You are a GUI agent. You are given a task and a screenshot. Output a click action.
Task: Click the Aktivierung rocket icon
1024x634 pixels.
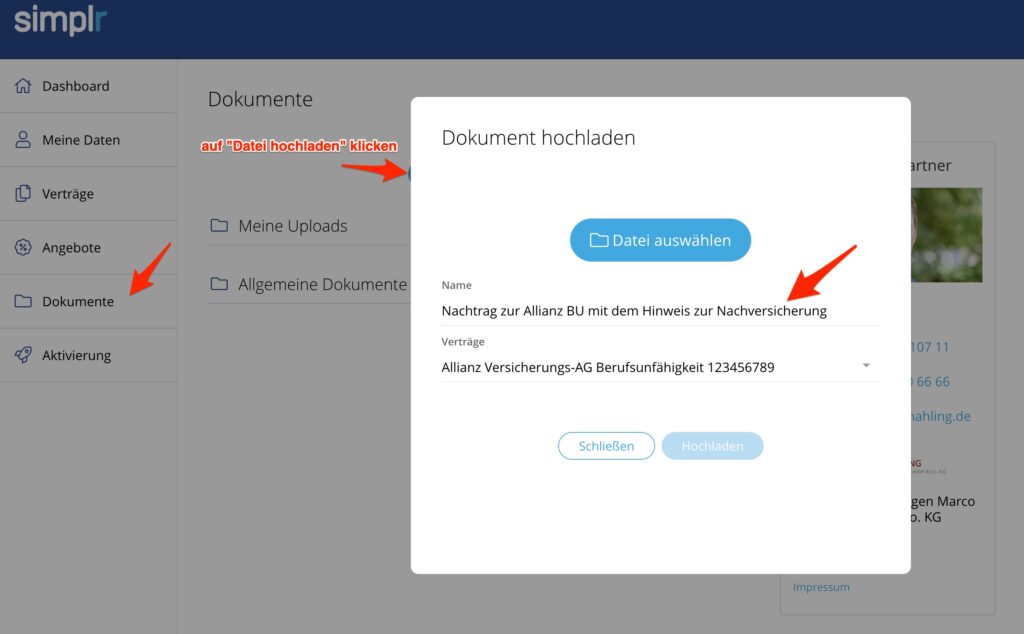click(x=23, y=355)
